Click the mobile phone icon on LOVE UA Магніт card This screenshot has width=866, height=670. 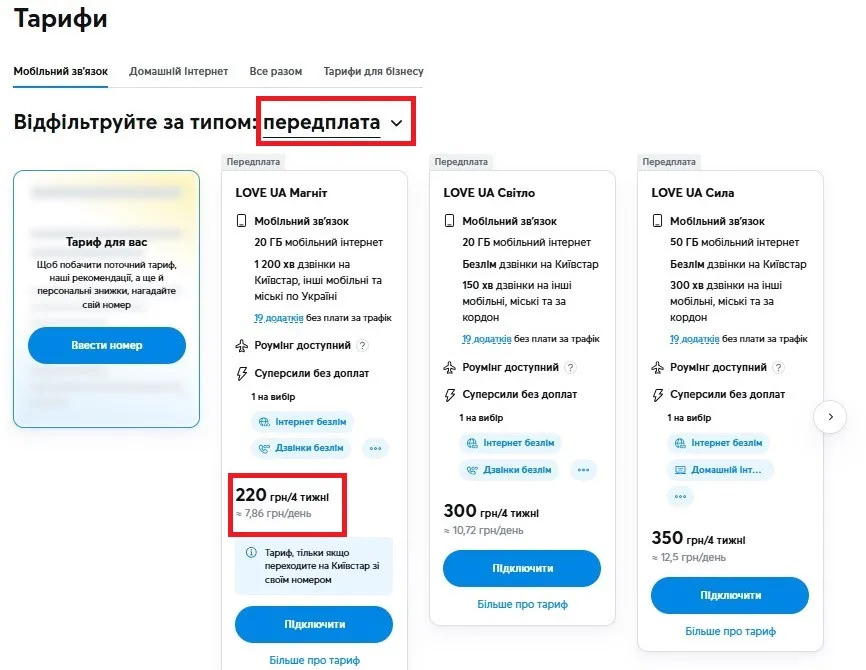[x=242, y=220]
